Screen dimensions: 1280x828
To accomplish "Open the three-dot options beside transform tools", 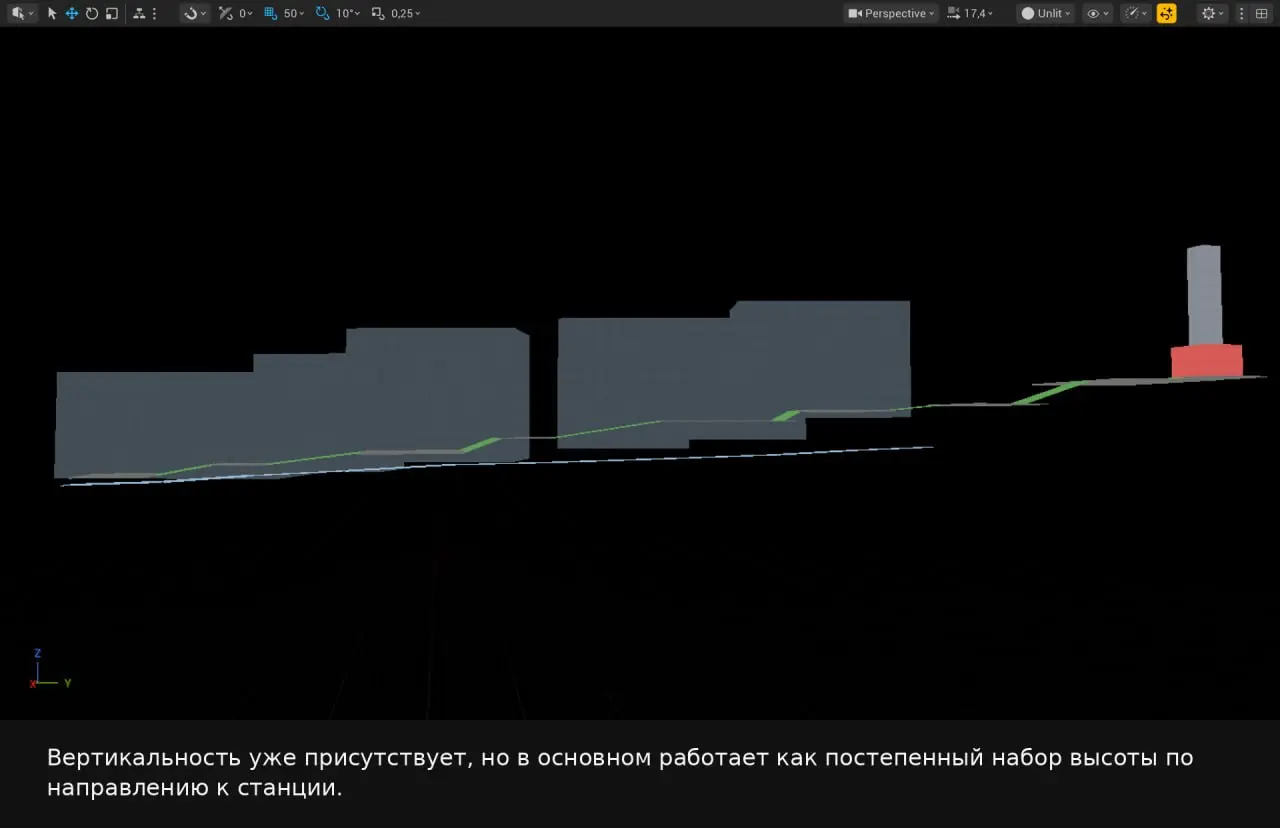I will click(154, 13).
